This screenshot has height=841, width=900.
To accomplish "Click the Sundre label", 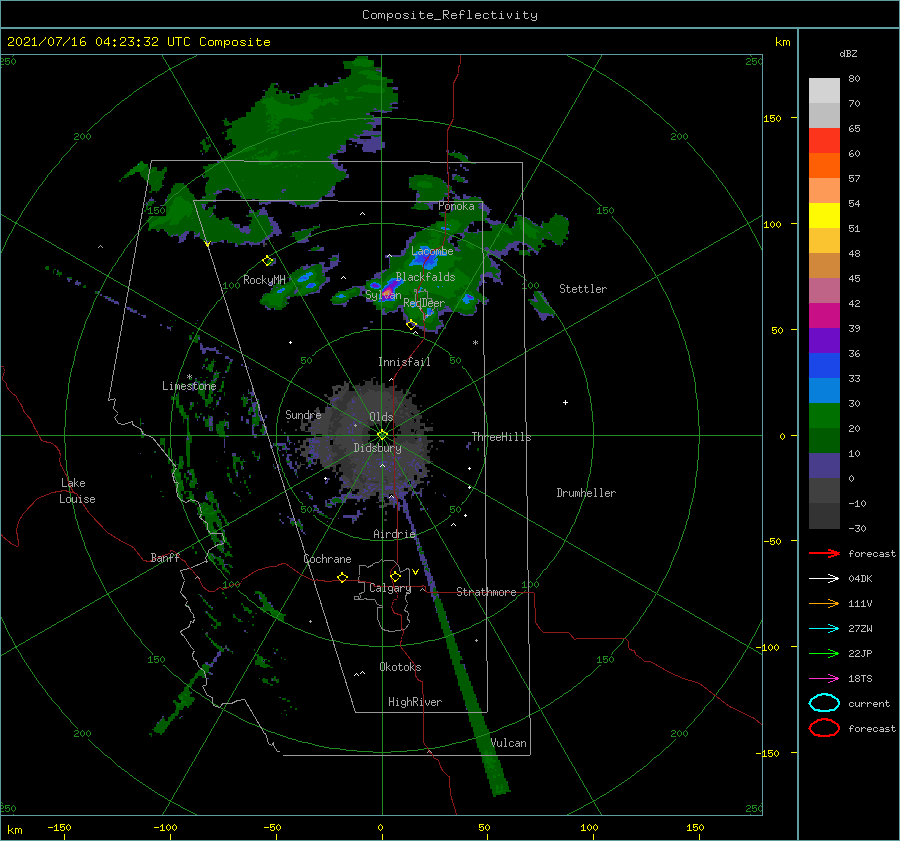I will coord(303,414).
